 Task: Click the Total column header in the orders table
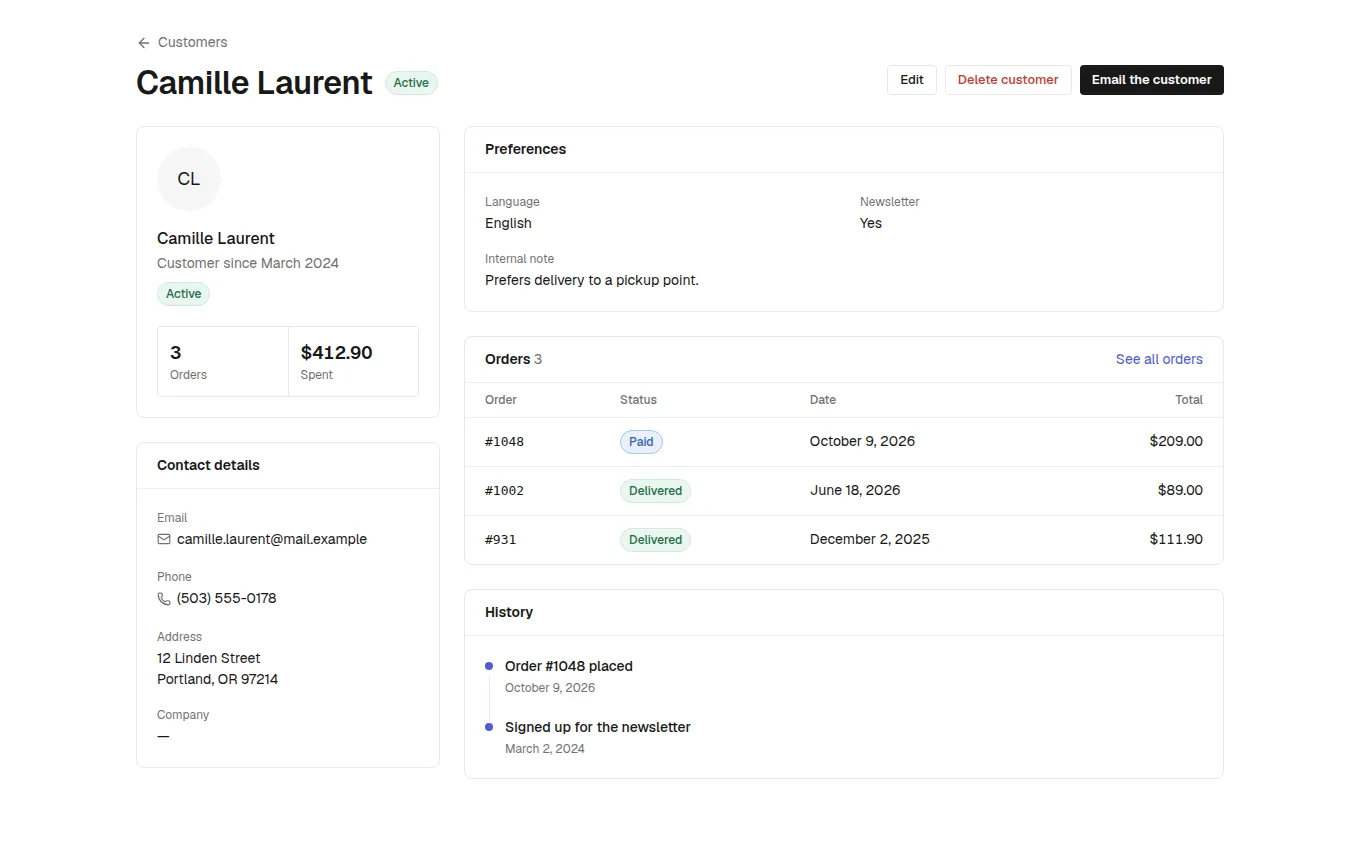tap(1189, 400)
